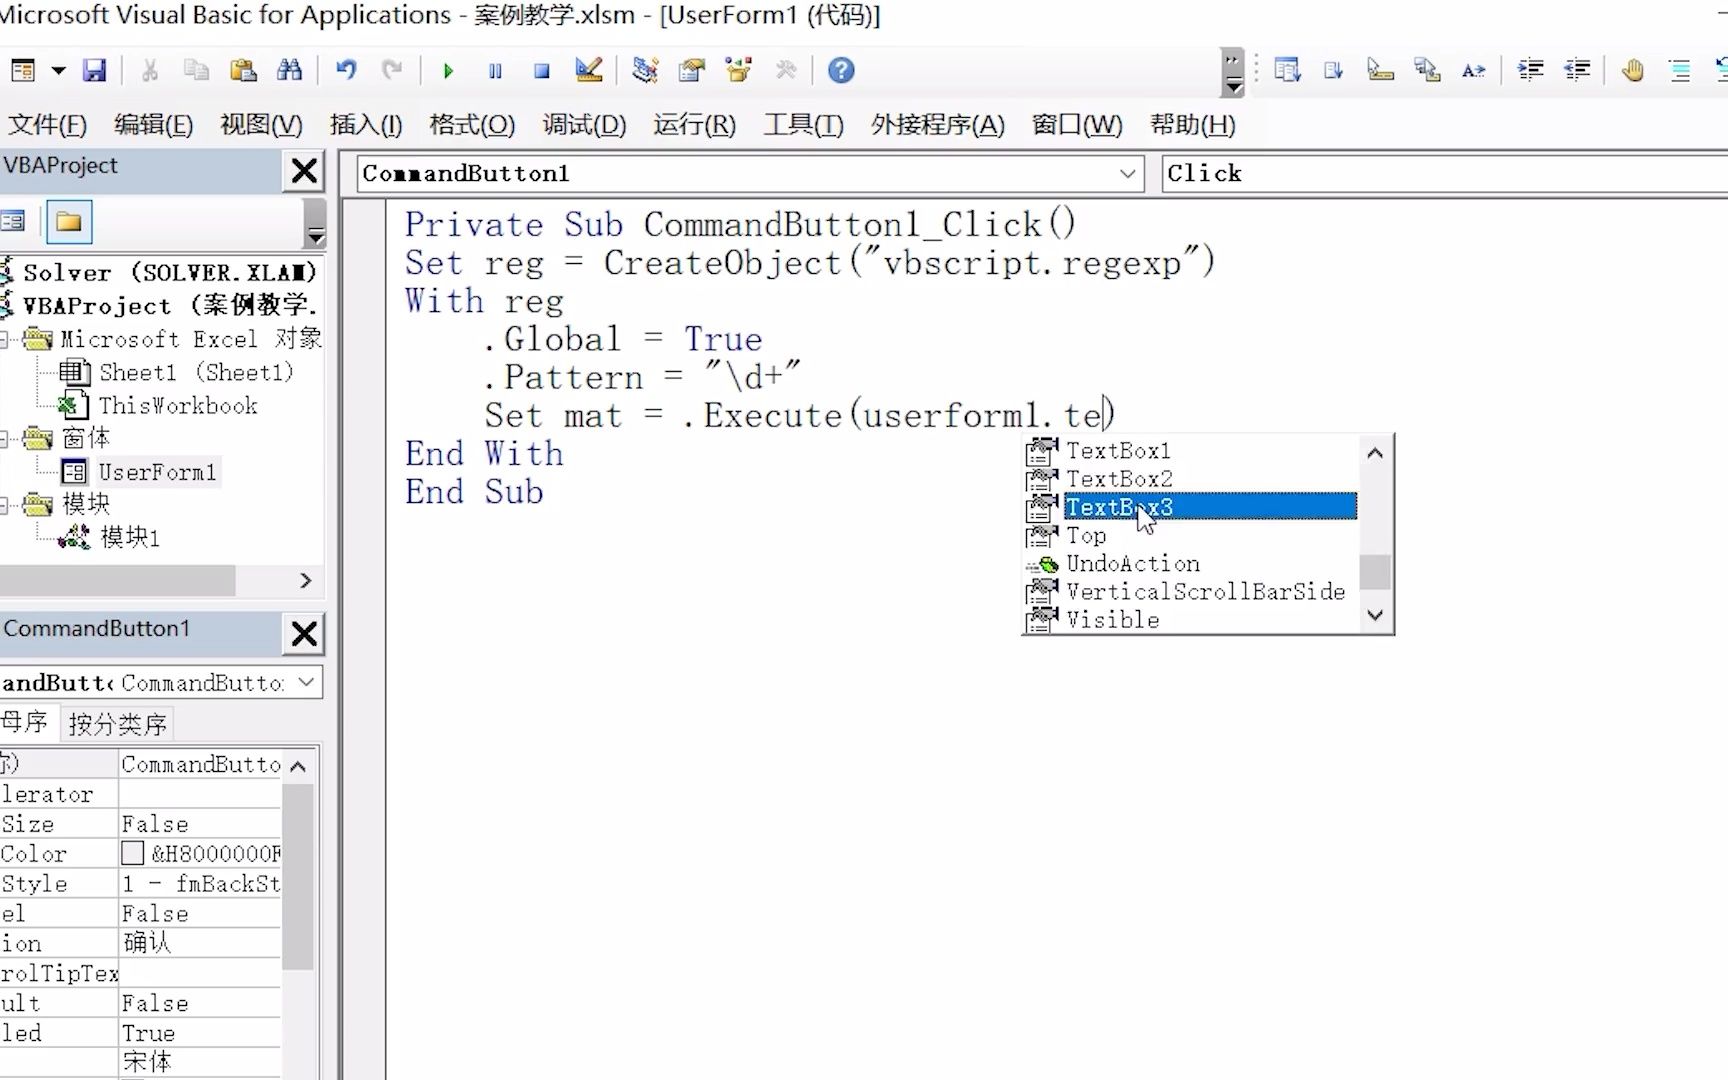This screenshot has width=1728, height=1080.
Task: Switch to the 按分类序 properties tab
Action: [117, 722]
